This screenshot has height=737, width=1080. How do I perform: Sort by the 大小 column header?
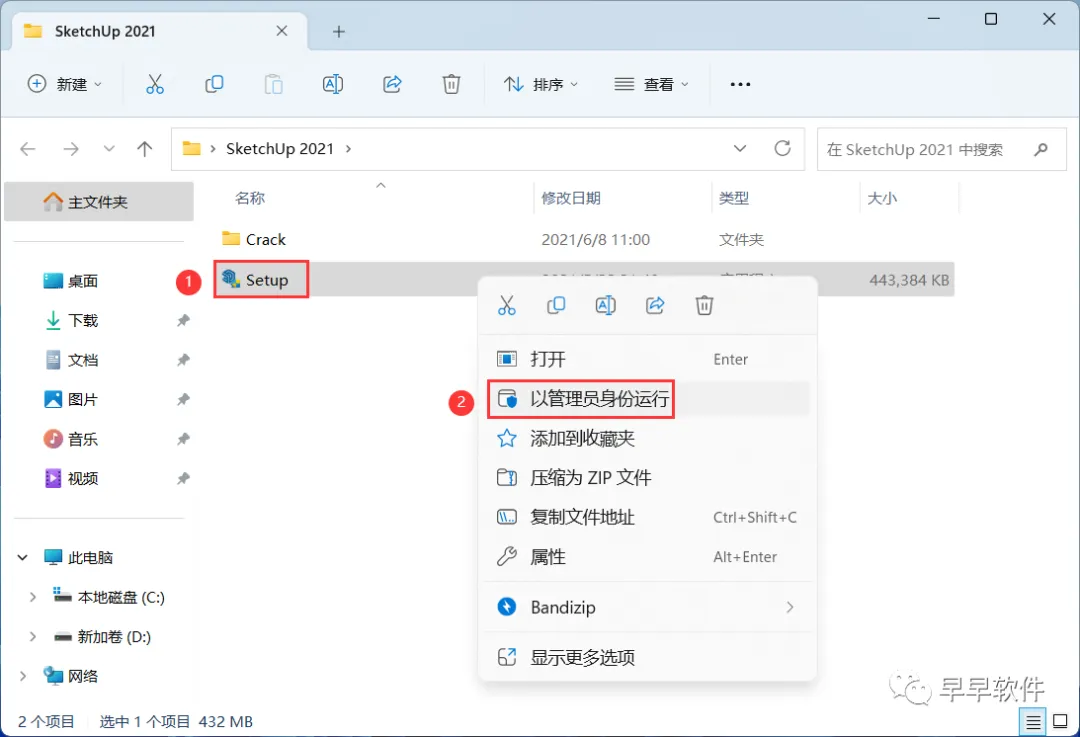point(882,198)
